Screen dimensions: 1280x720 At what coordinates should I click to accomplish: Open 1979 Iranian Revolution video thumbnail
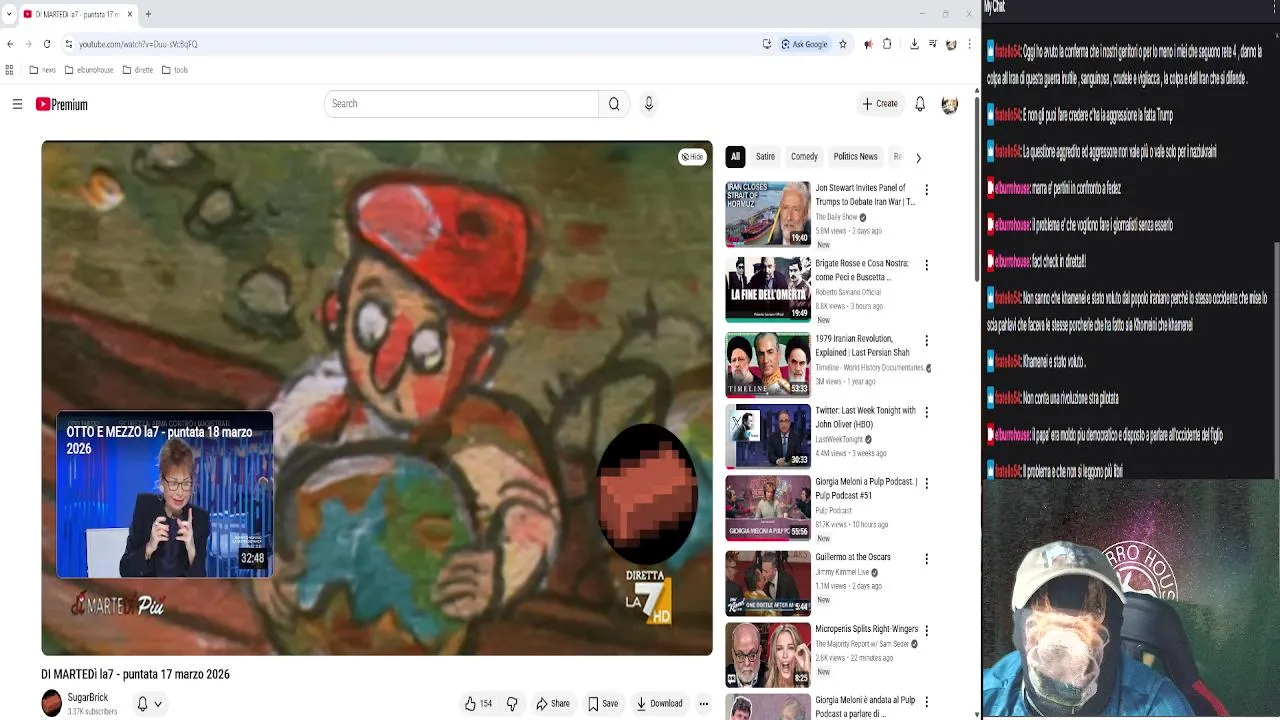(768, 364)
